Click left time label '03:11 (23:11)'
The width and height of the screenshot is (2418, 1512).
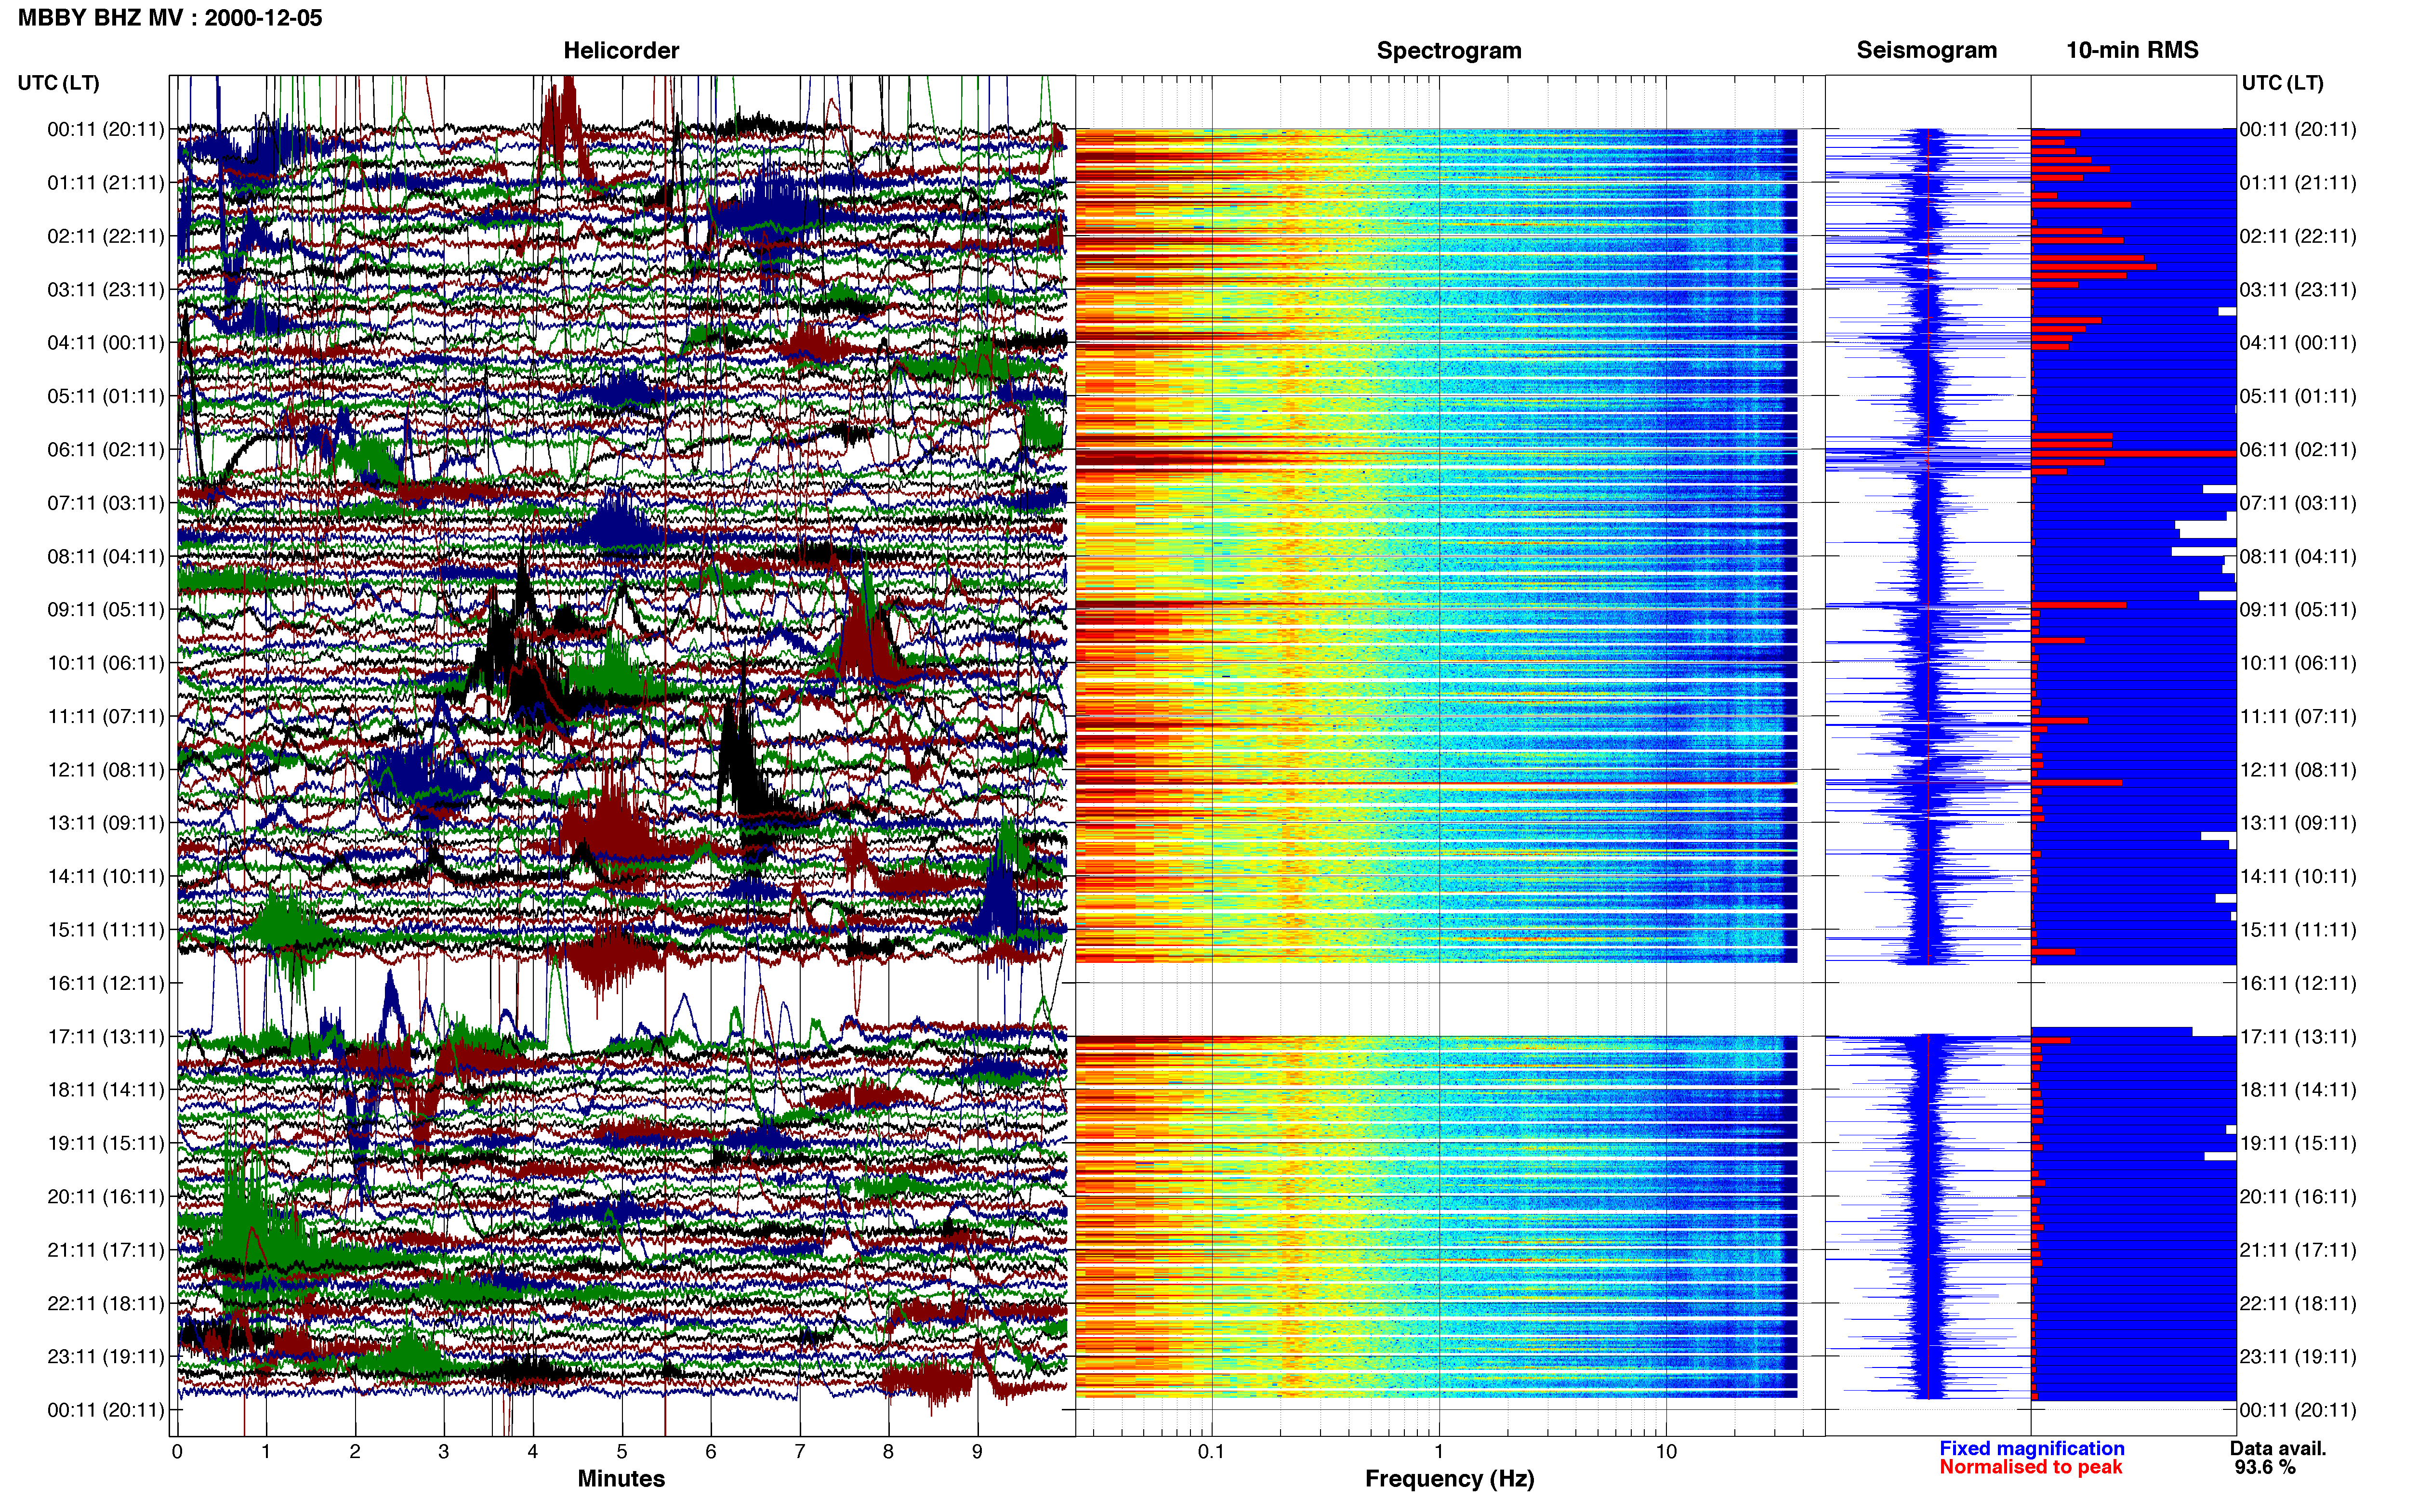105,290
